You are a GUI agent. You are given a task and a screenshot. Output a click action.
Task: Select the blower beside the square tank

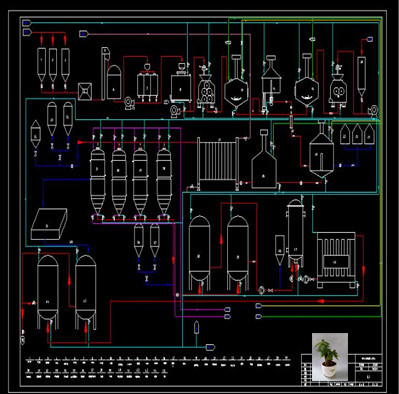175,111
